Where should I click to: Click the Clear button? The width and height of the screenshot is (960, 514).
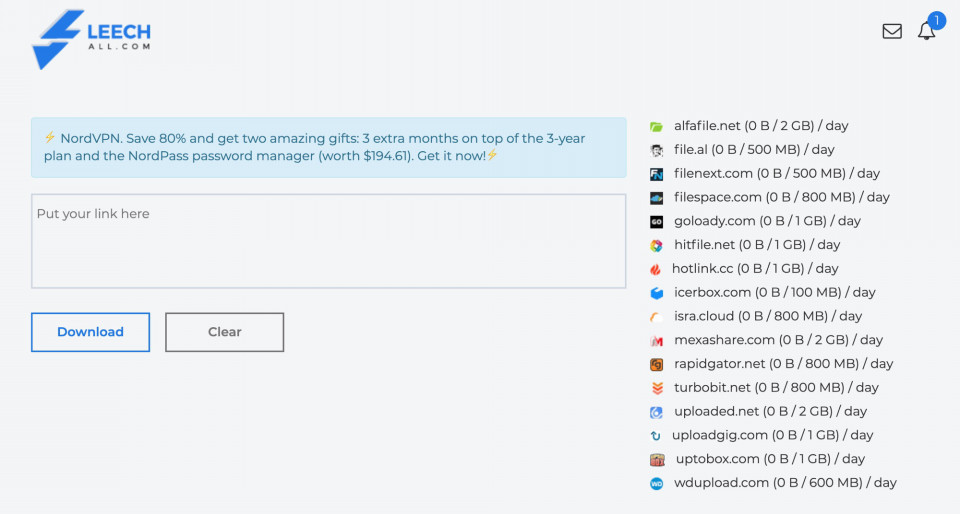pos(225,332)
